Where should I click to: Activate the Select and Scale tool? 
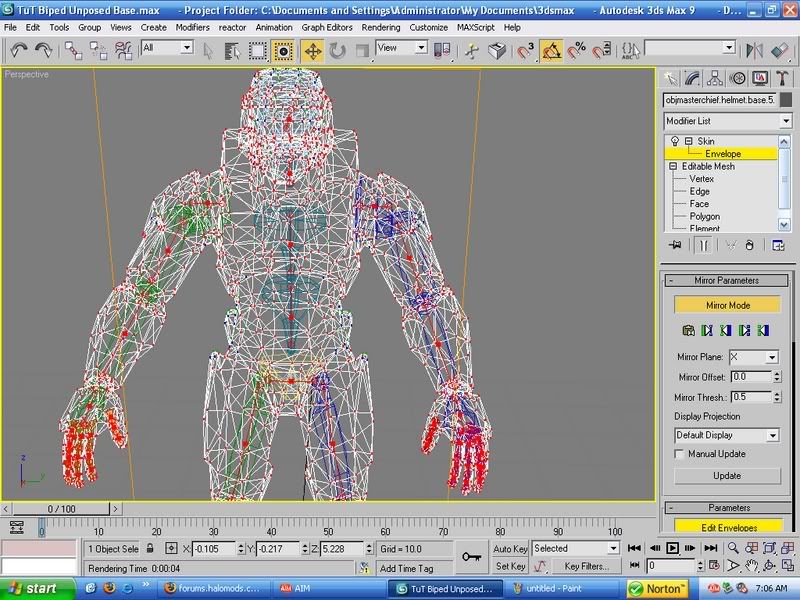click(x=362, y=51)
